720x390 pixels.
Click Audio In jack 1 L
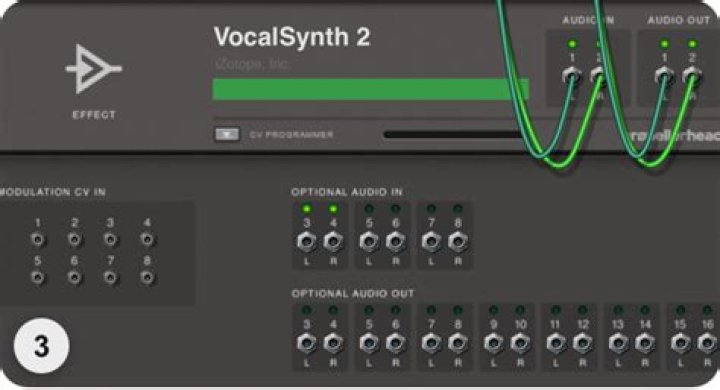[x=572, y=75]
